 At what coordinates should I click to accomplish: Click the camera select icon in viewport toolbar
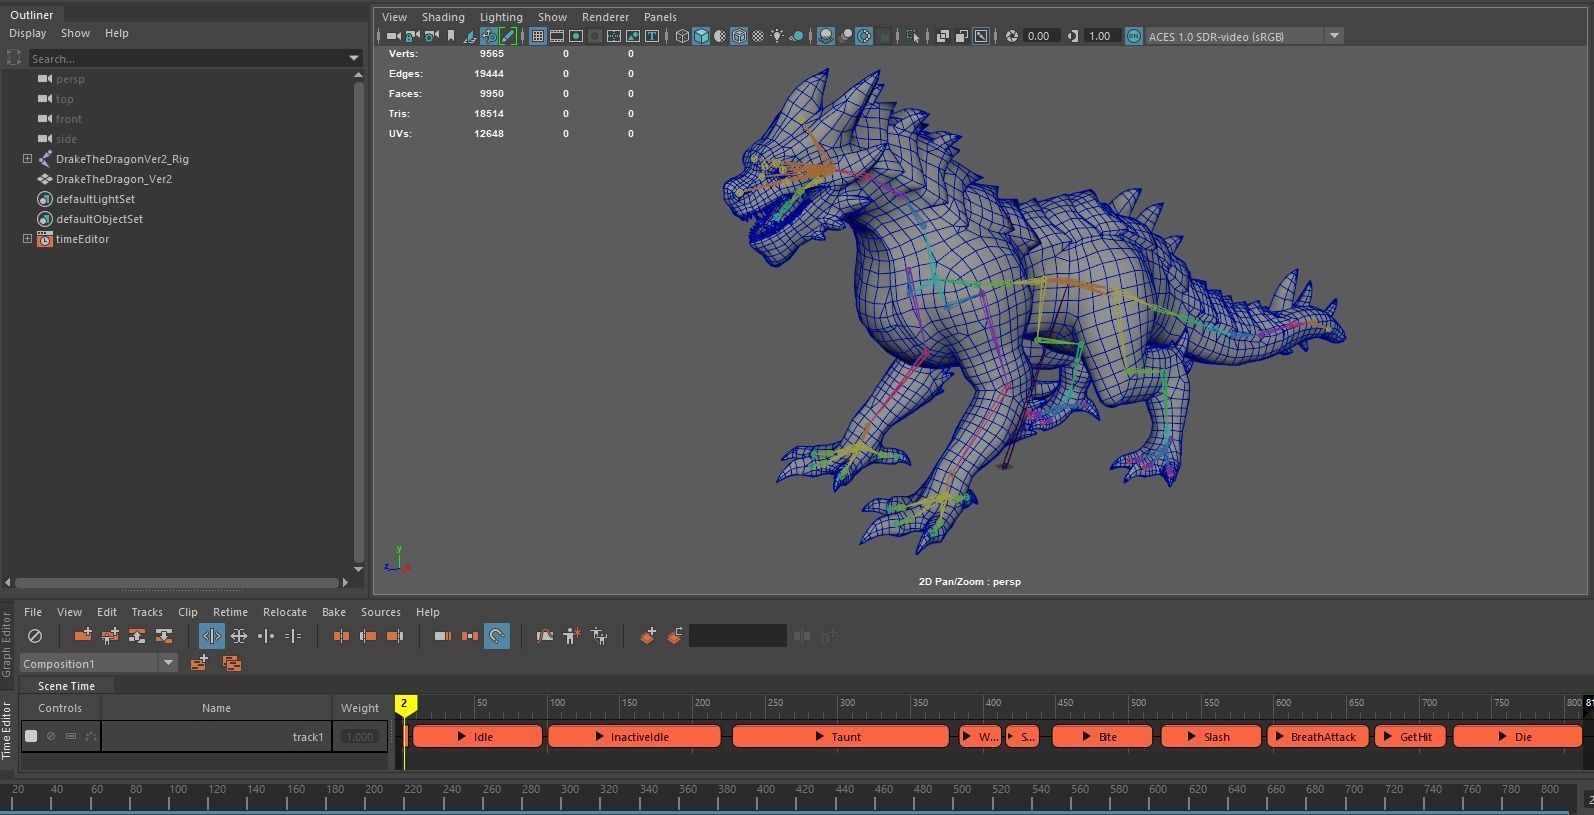click(x=393, y=36)
